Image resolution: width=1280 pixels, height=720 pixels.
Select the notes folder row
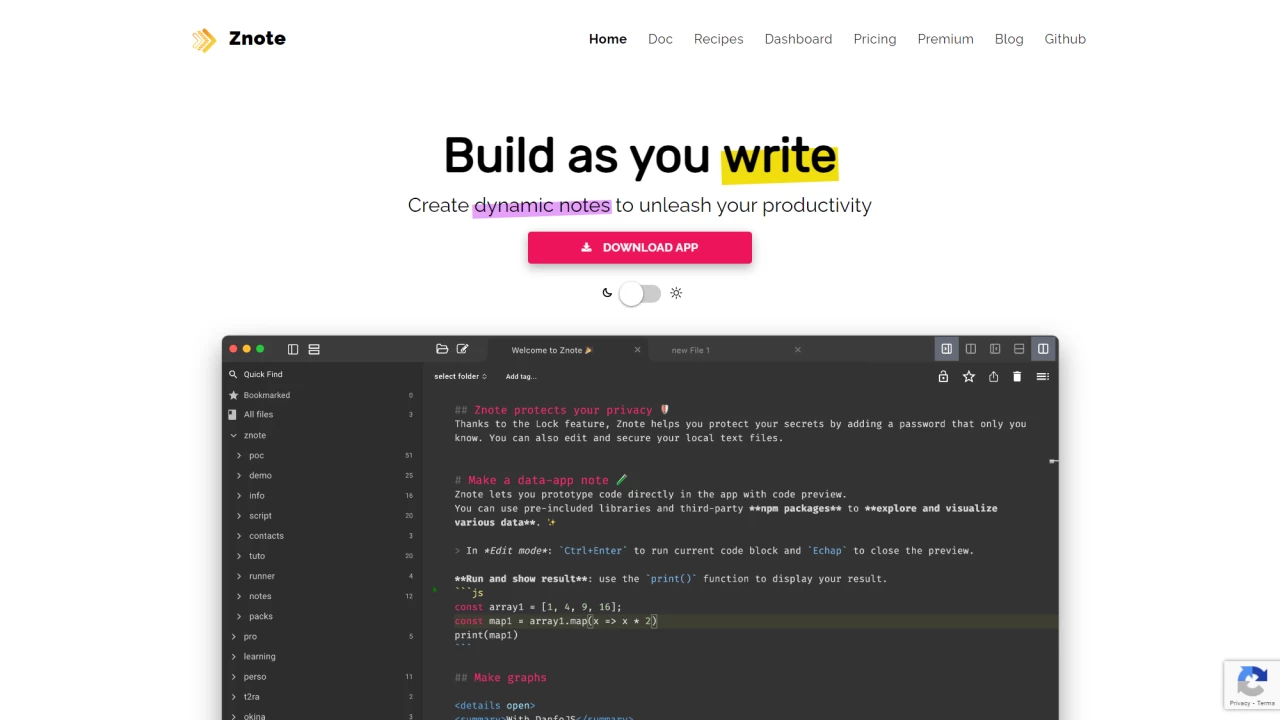tap(320, 596)
